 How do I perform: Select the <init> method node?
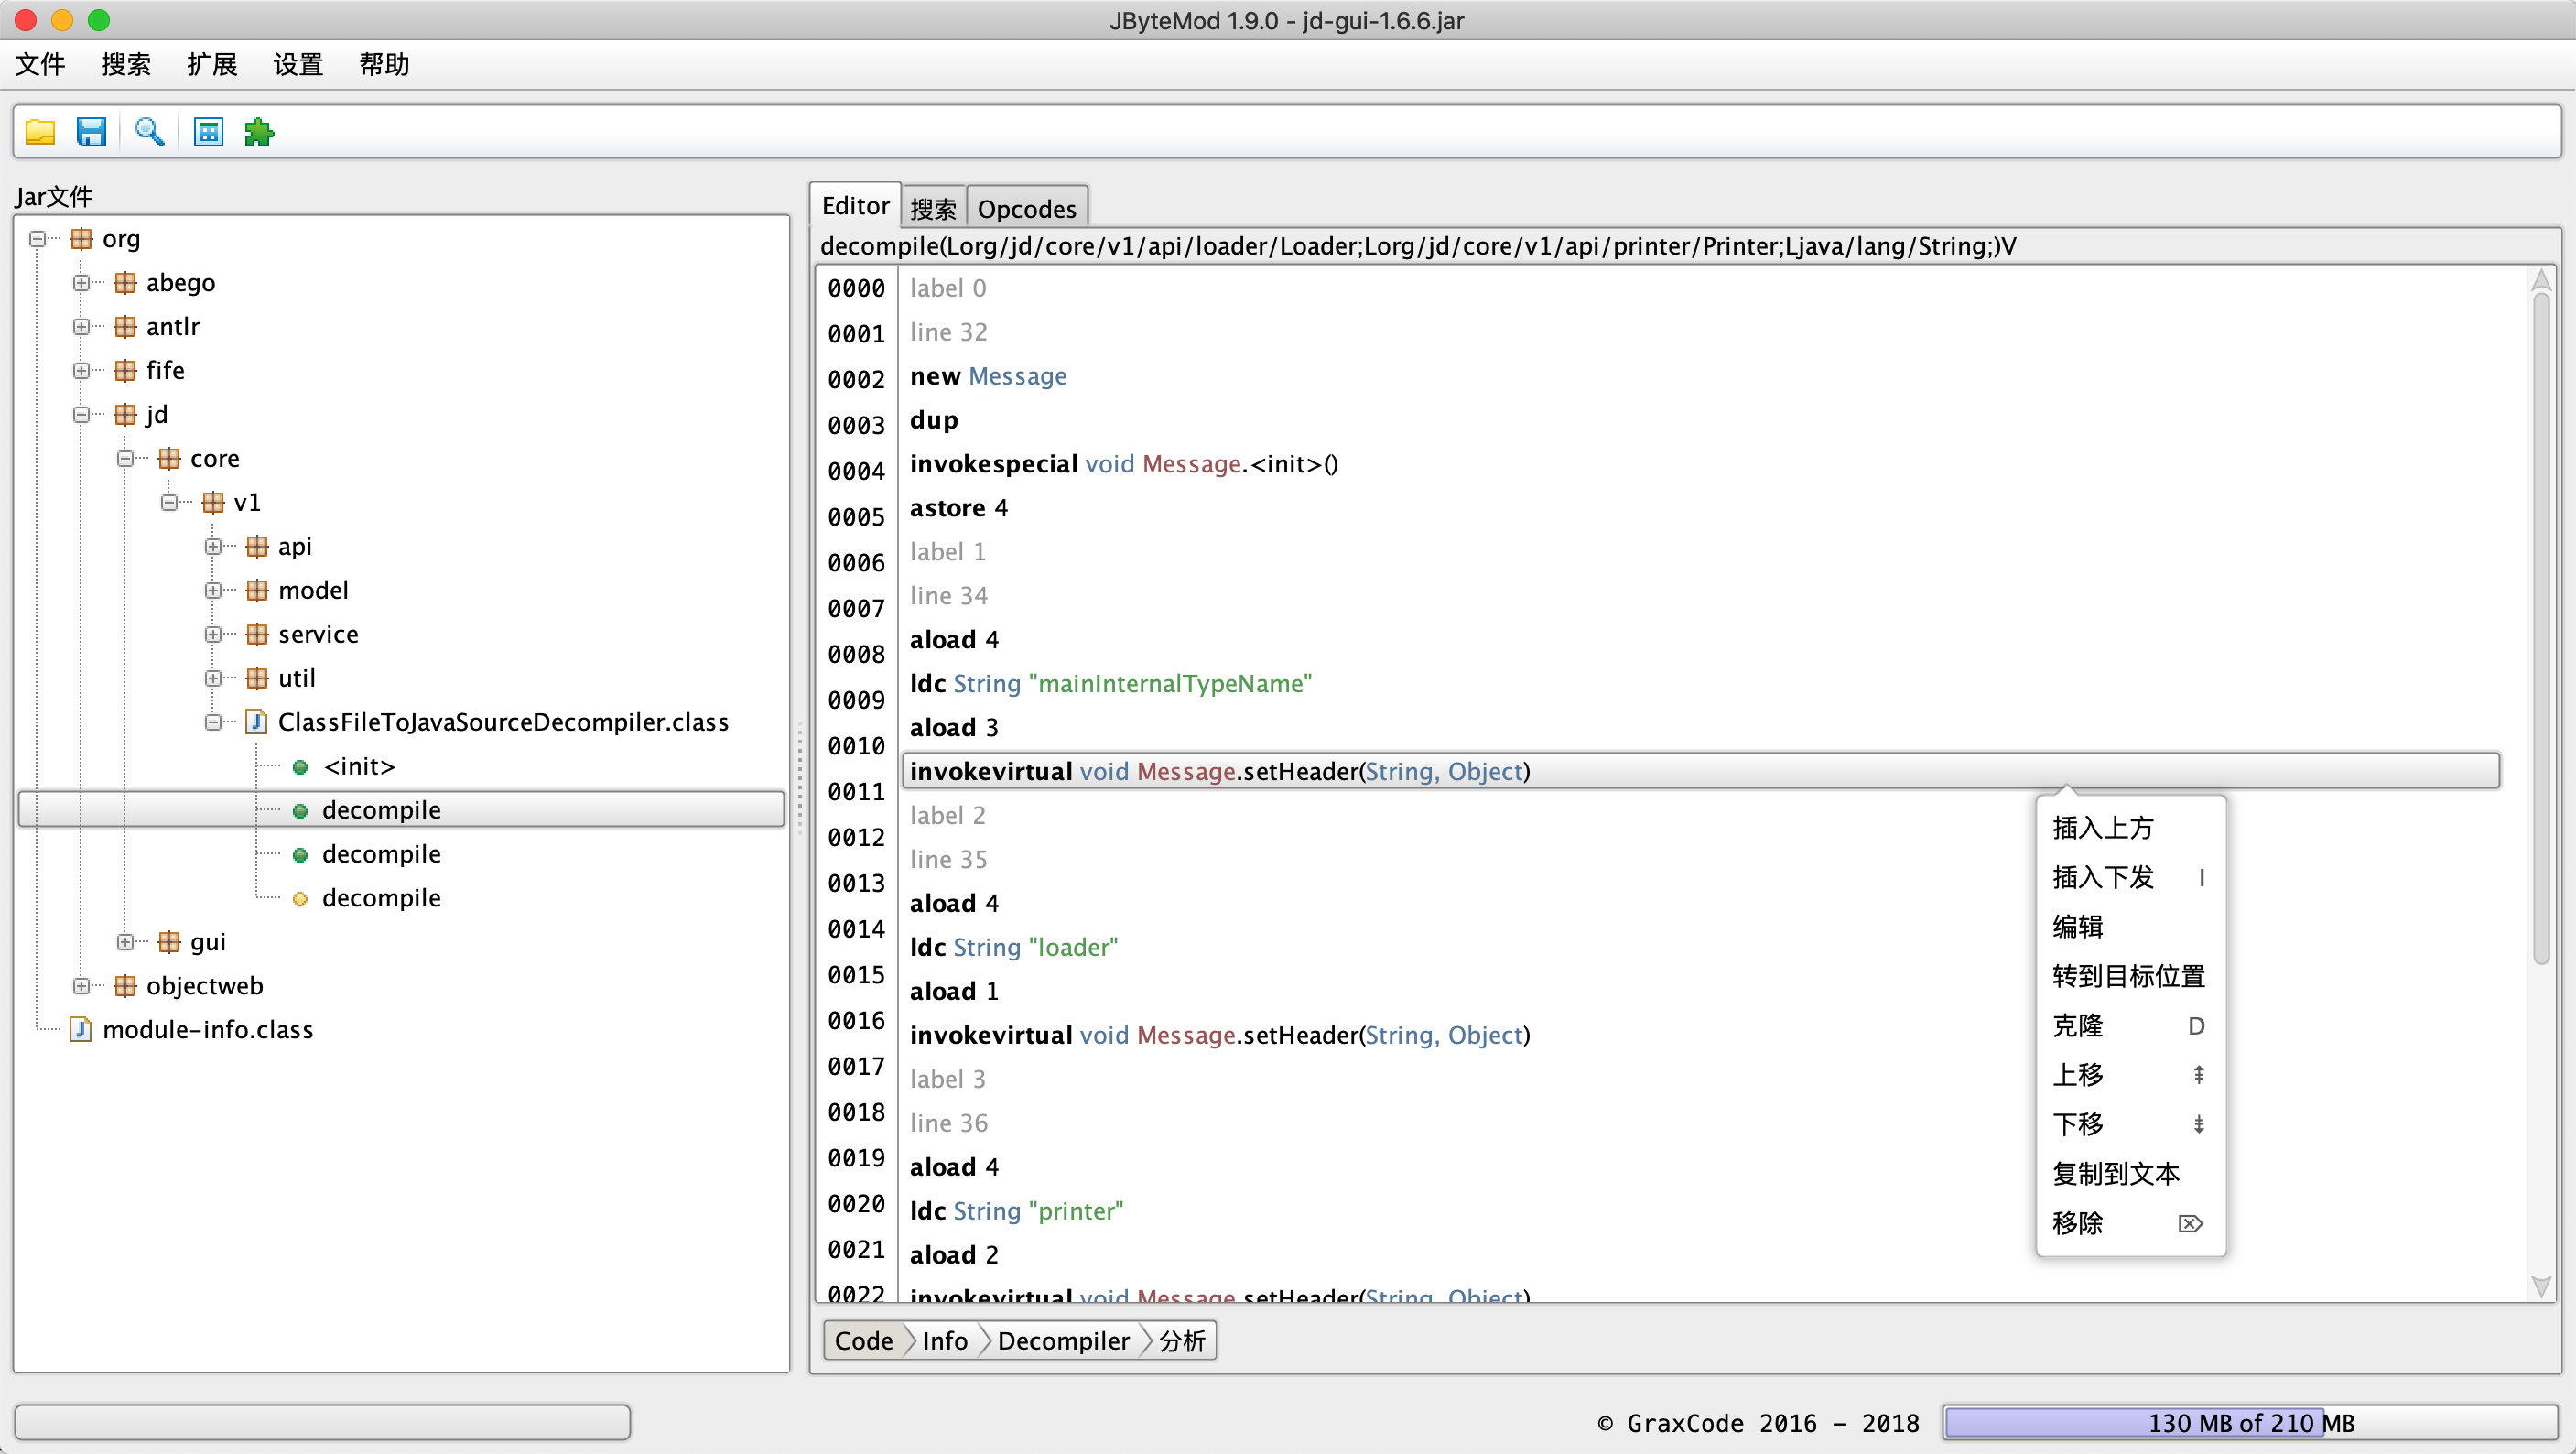point(359,766)
